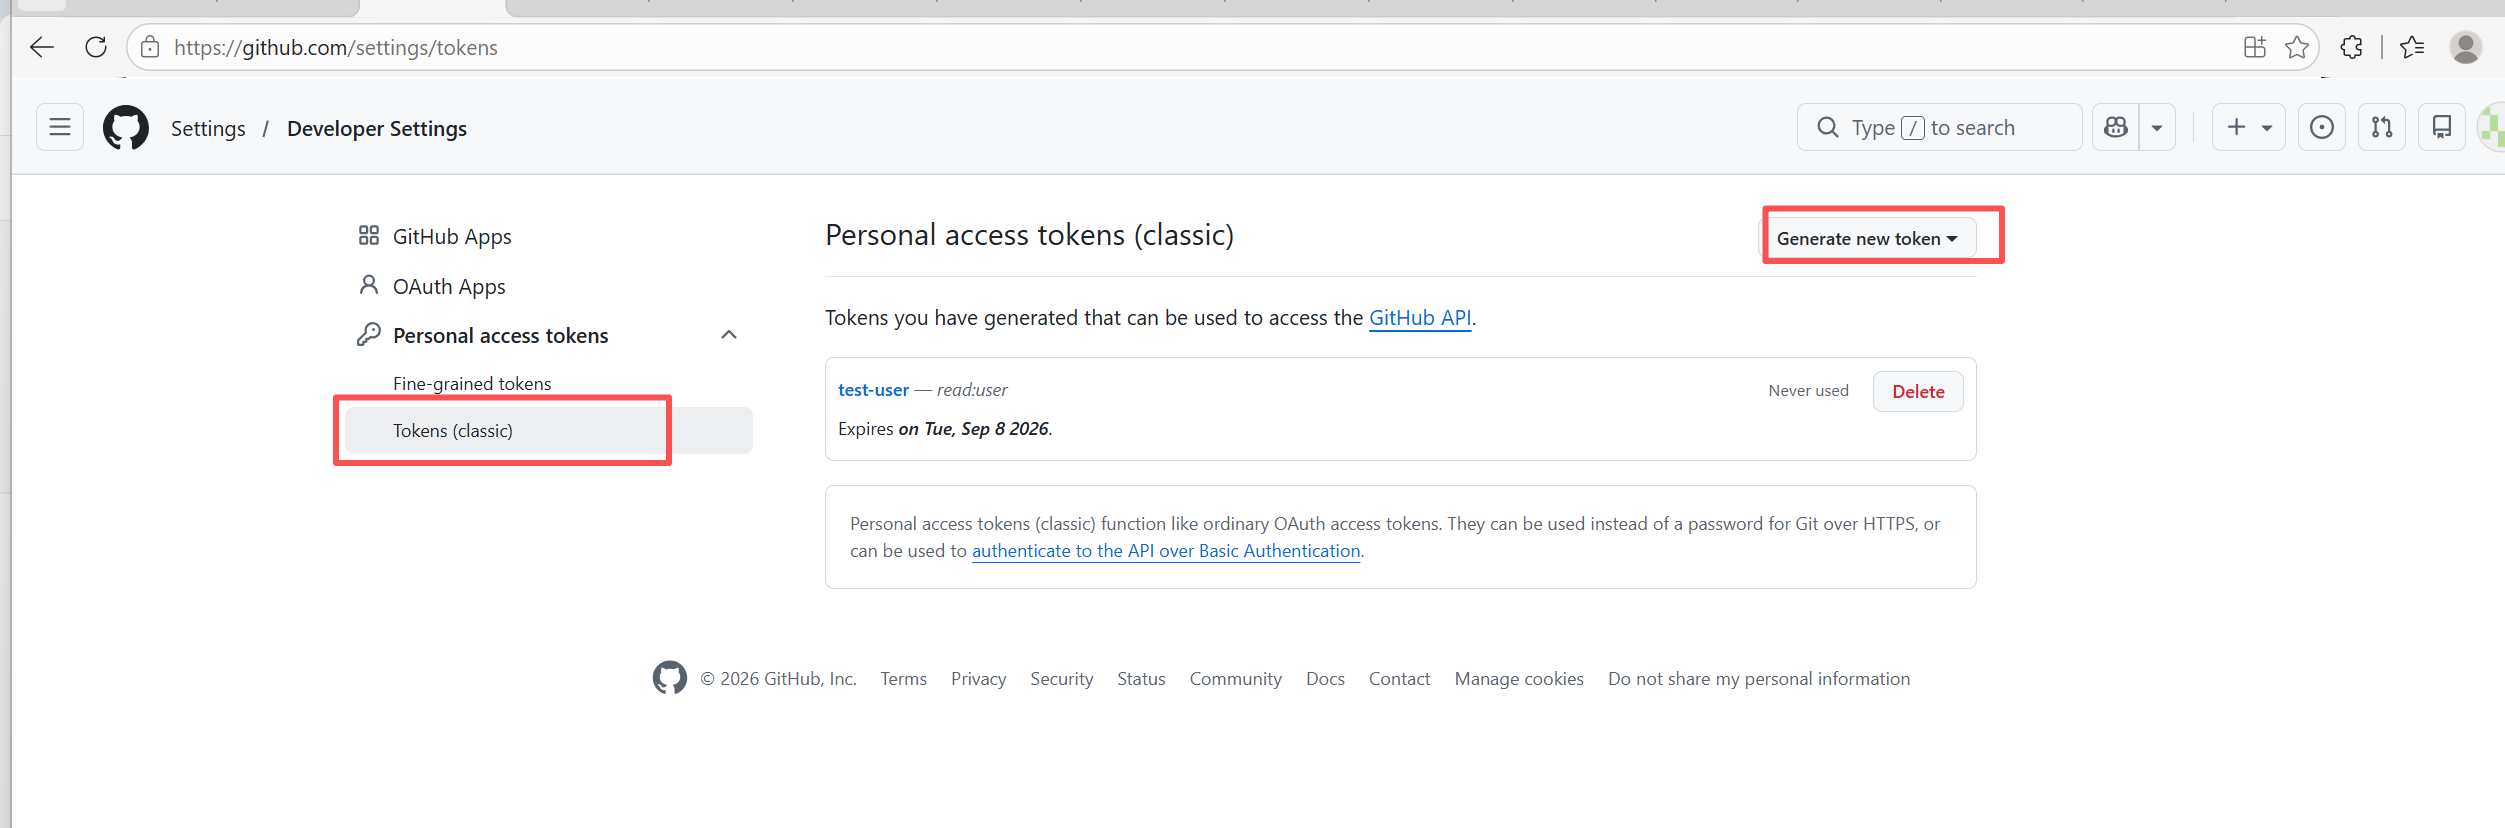Viewport: 2505px width, 828px height.
Task: Bookmark this page with the star icon
Action: (x=2297, y=47)
